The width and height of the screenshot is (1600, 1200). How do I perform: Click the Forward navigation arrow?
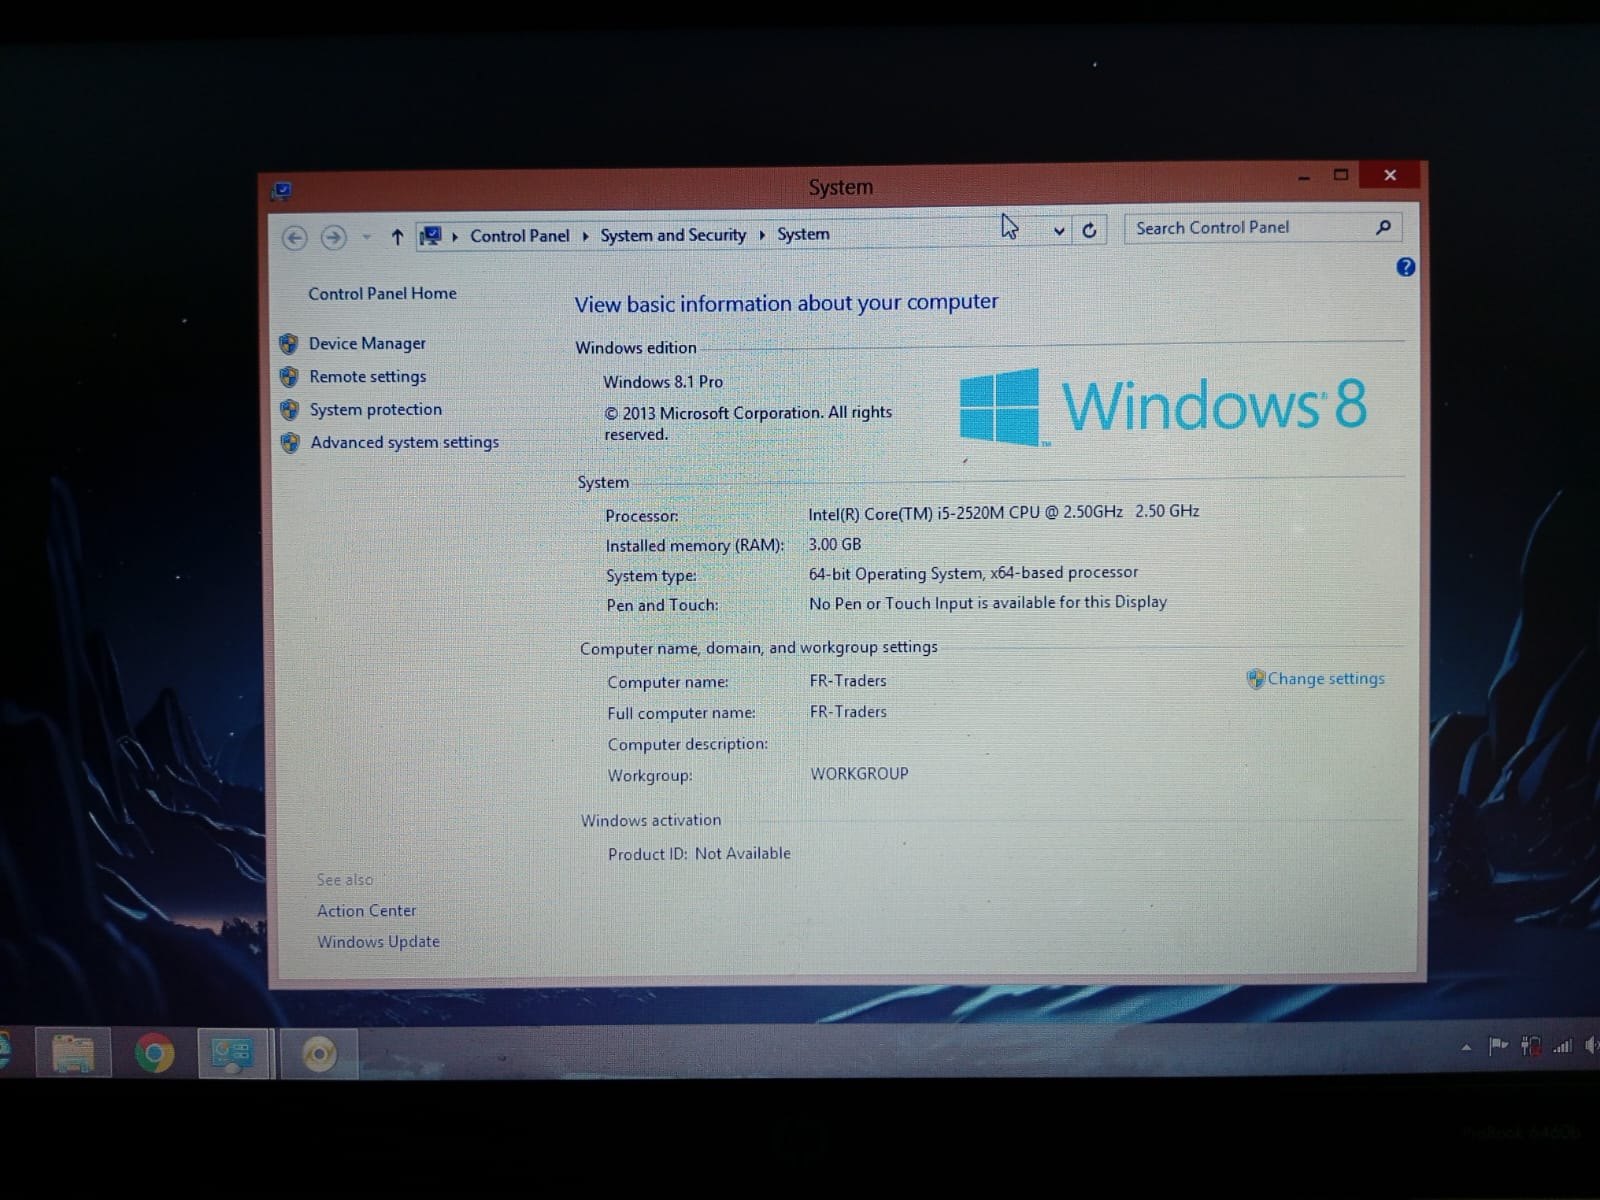pos(333,237)
